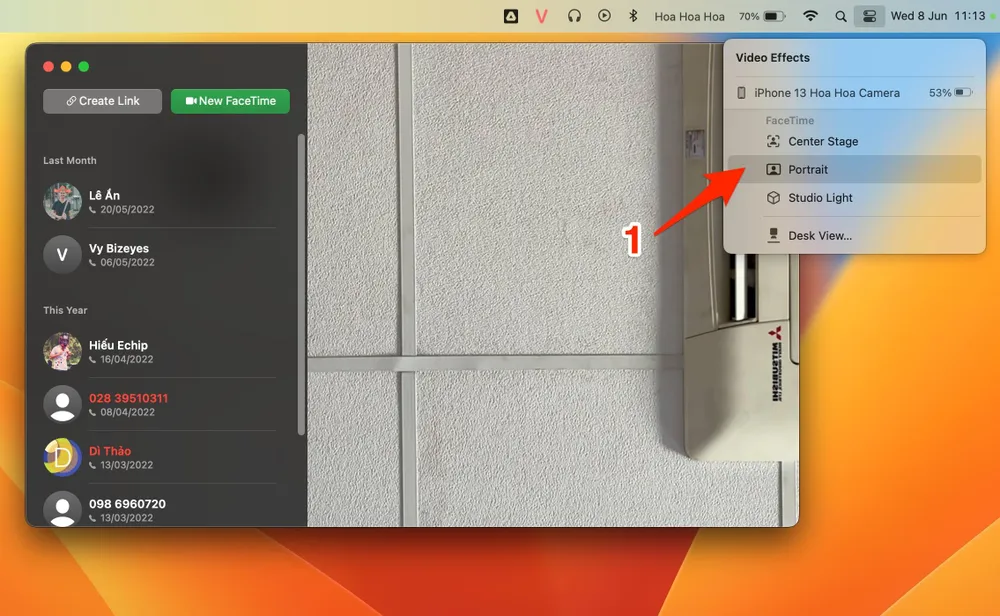Open battery status at 70%

(x=762, y=16)
